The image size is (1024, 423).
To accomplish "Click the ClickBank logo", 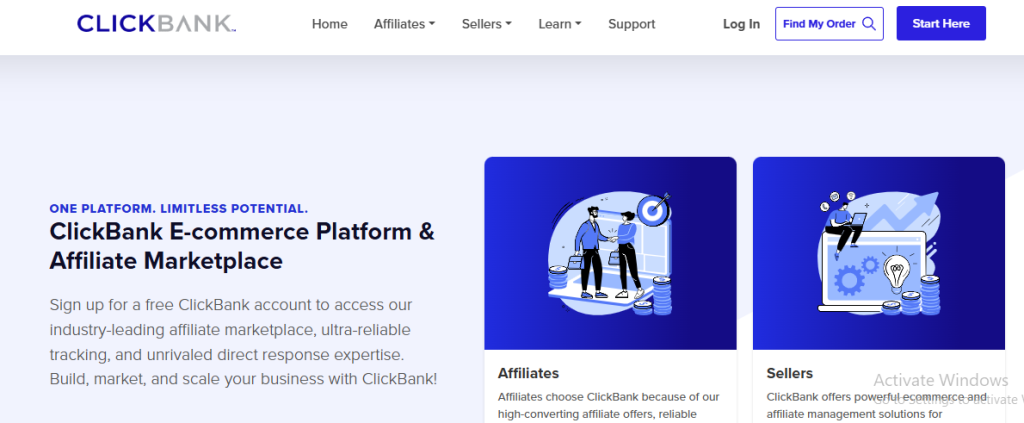I will [x=156, y=24].
